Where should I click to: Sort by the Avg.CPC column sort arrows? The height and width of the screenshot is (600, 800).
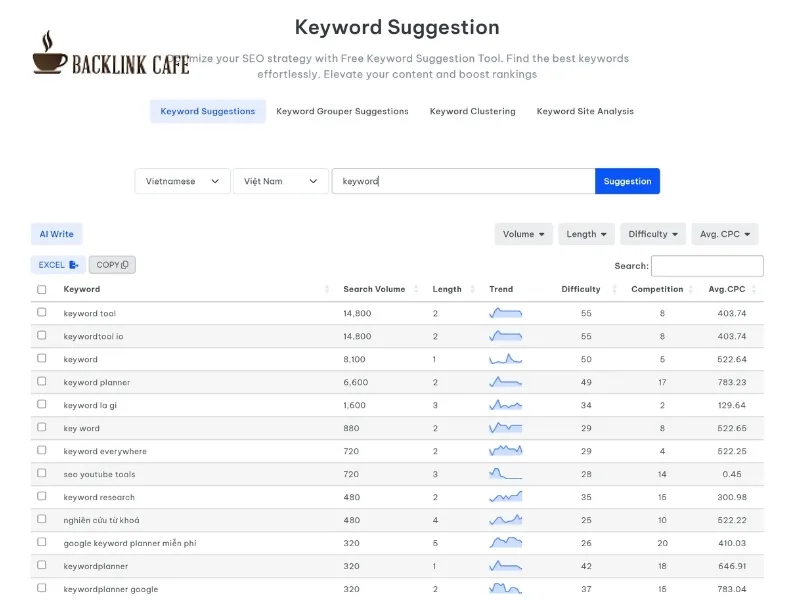754,289
